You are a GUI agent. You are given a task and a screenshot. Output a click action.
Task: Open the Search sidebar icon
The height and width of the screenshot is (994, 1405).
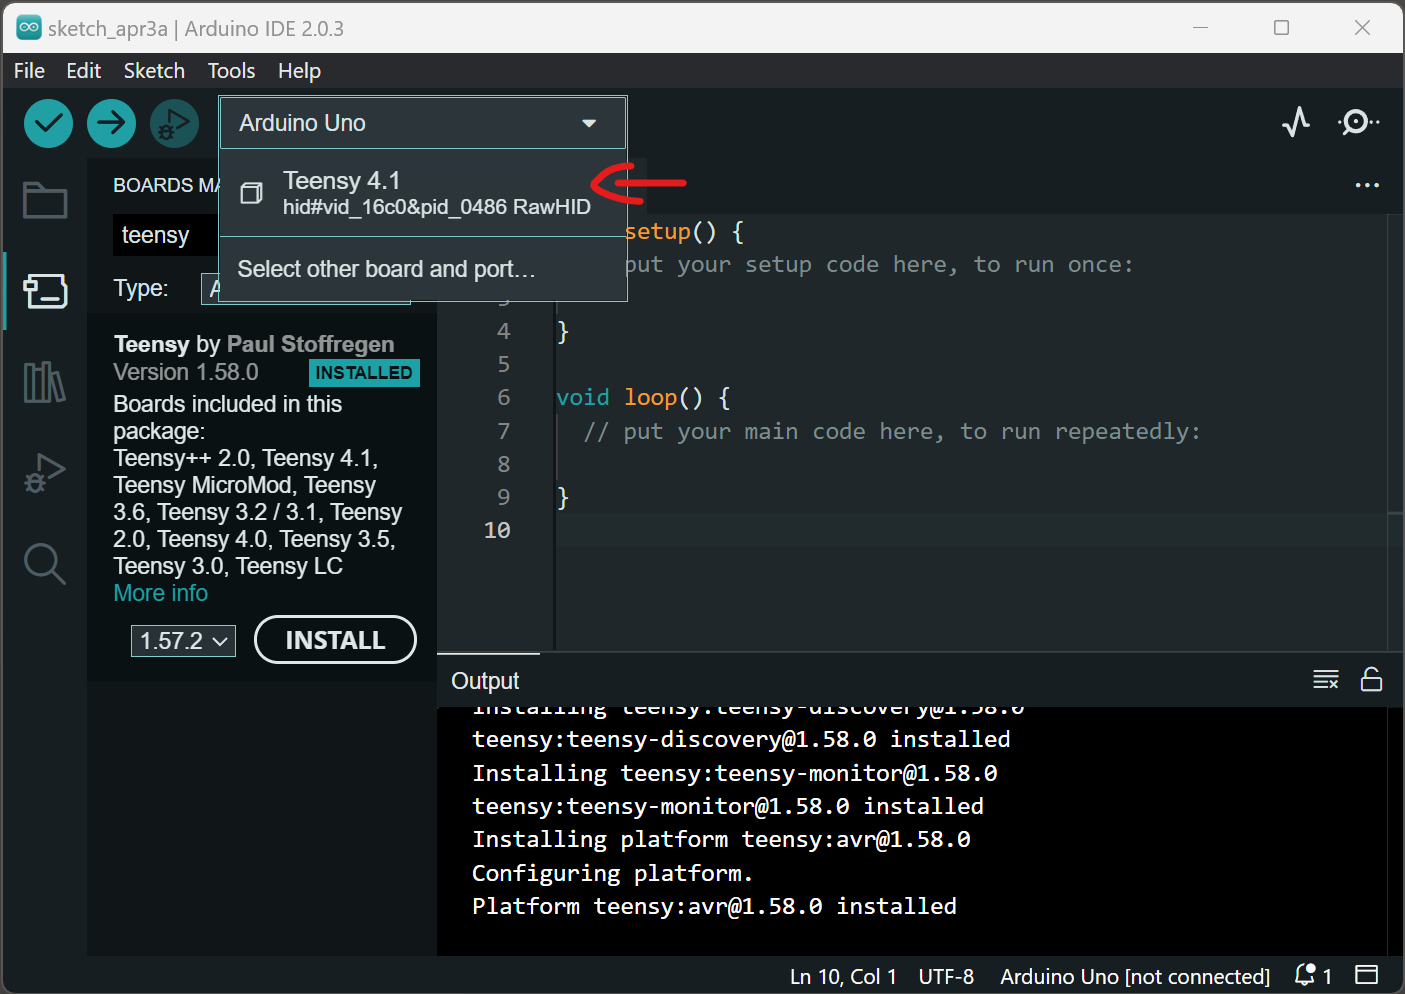(45, 564)
